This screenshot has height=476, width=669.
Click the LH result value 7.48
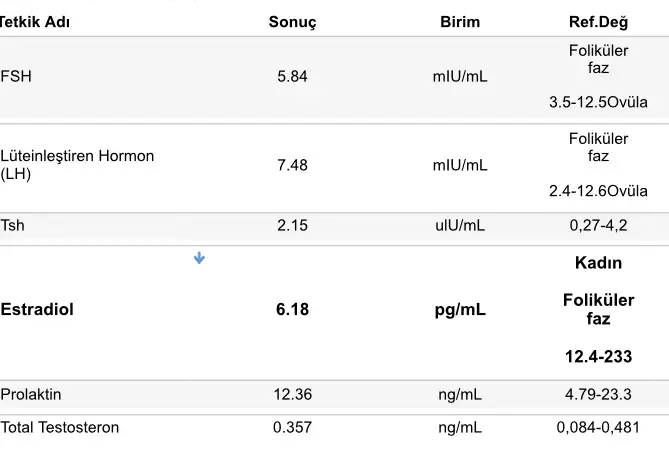[x=292, y=165]
